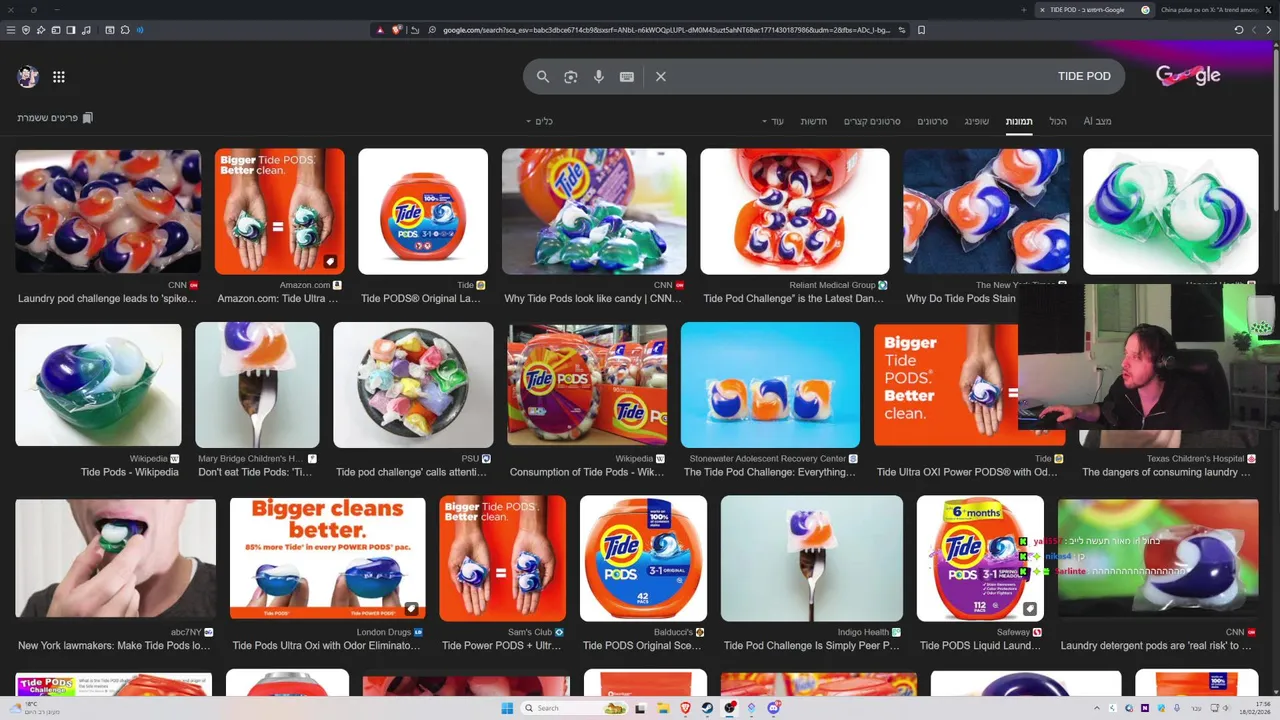
Task: Click the blue audio indicator icon
Action: click(140, 30)
